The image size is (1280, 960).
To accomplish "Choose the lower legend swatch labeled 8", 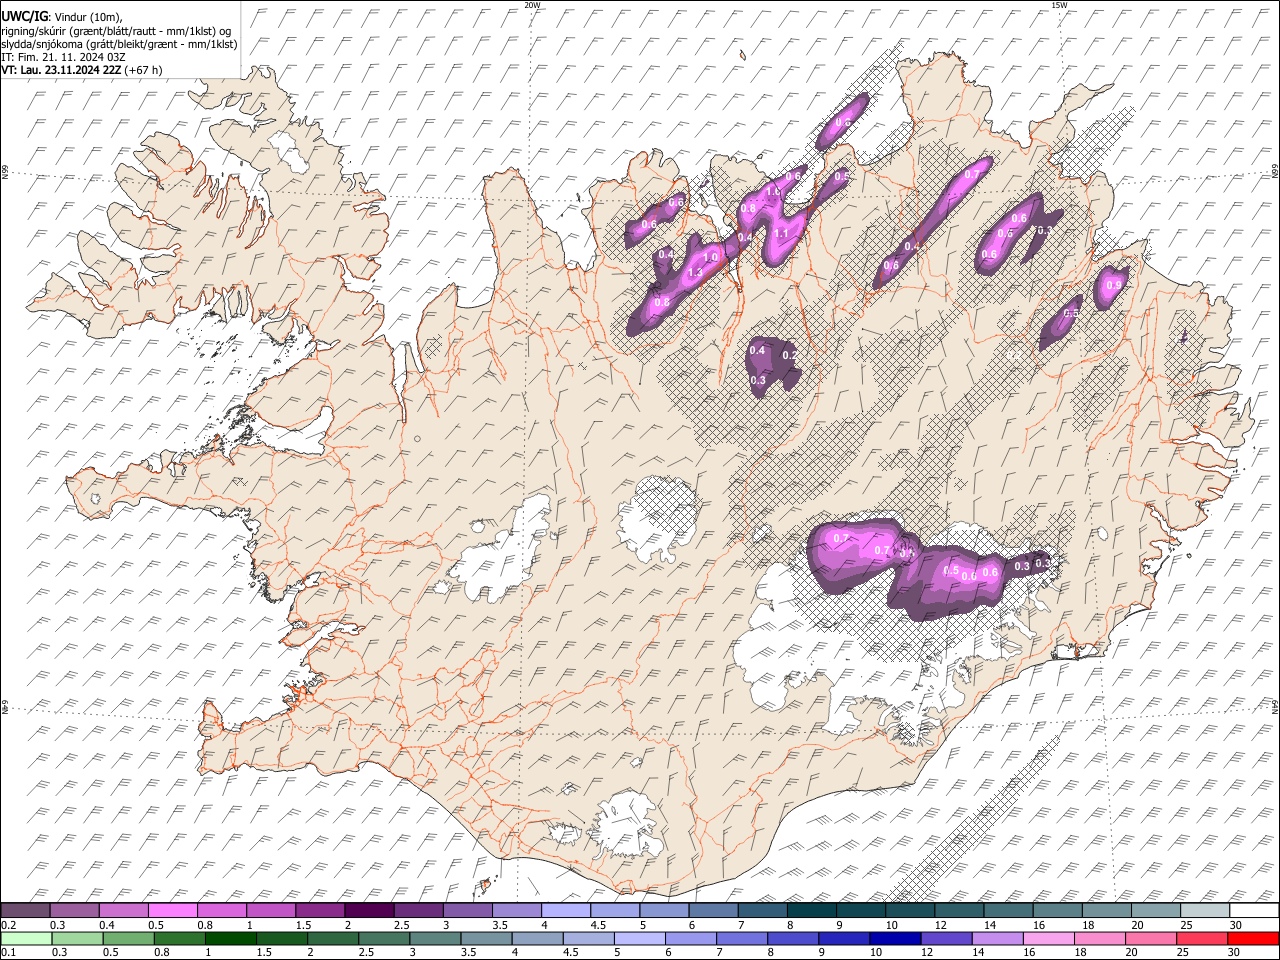I will [x=791, y=938].
